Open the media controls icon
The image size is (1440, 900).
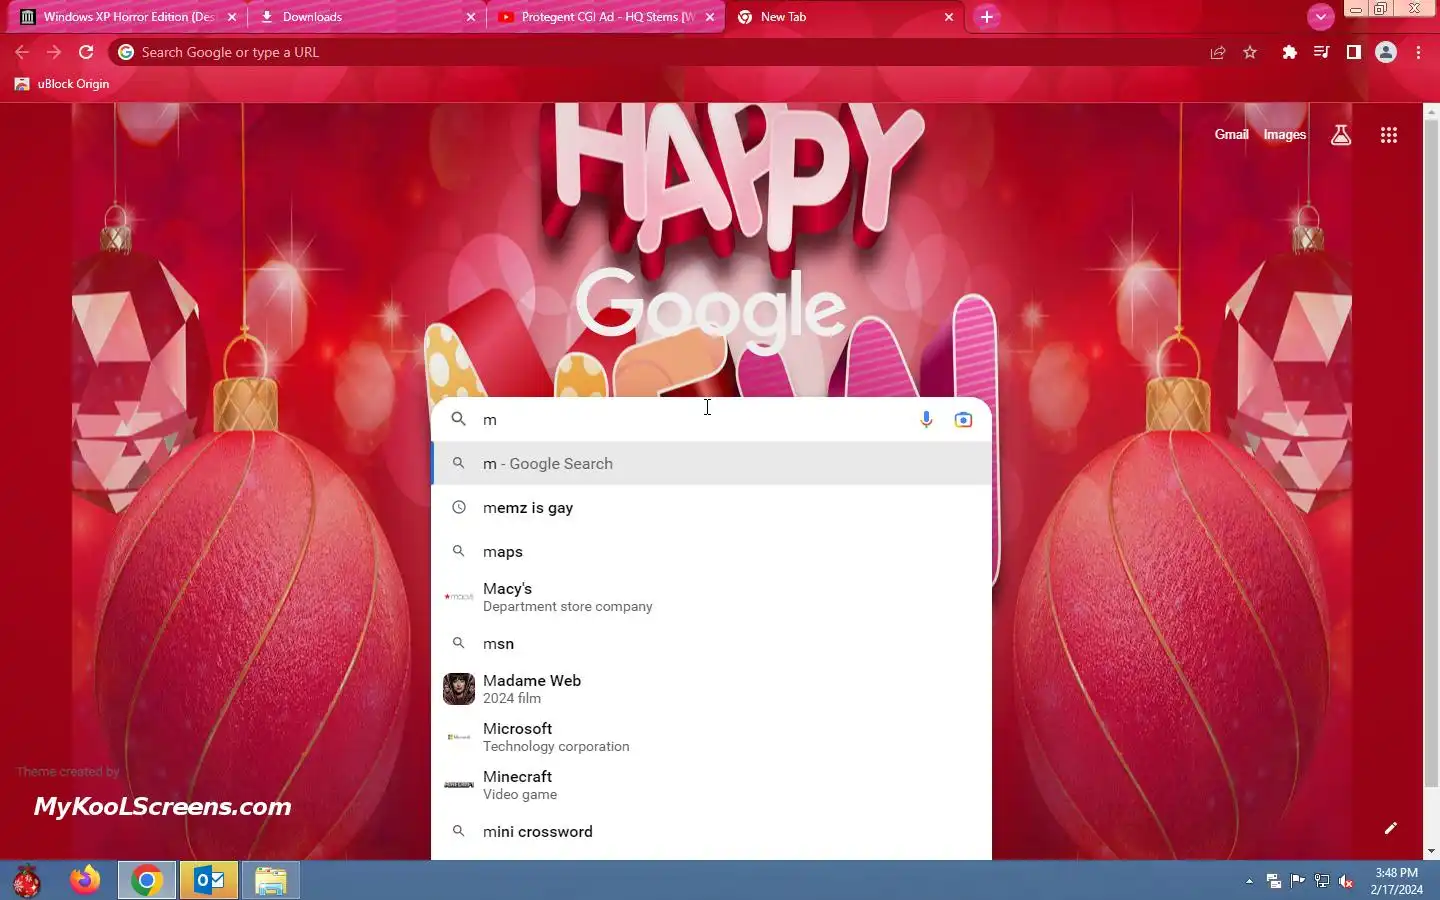tap(1322, 53)
